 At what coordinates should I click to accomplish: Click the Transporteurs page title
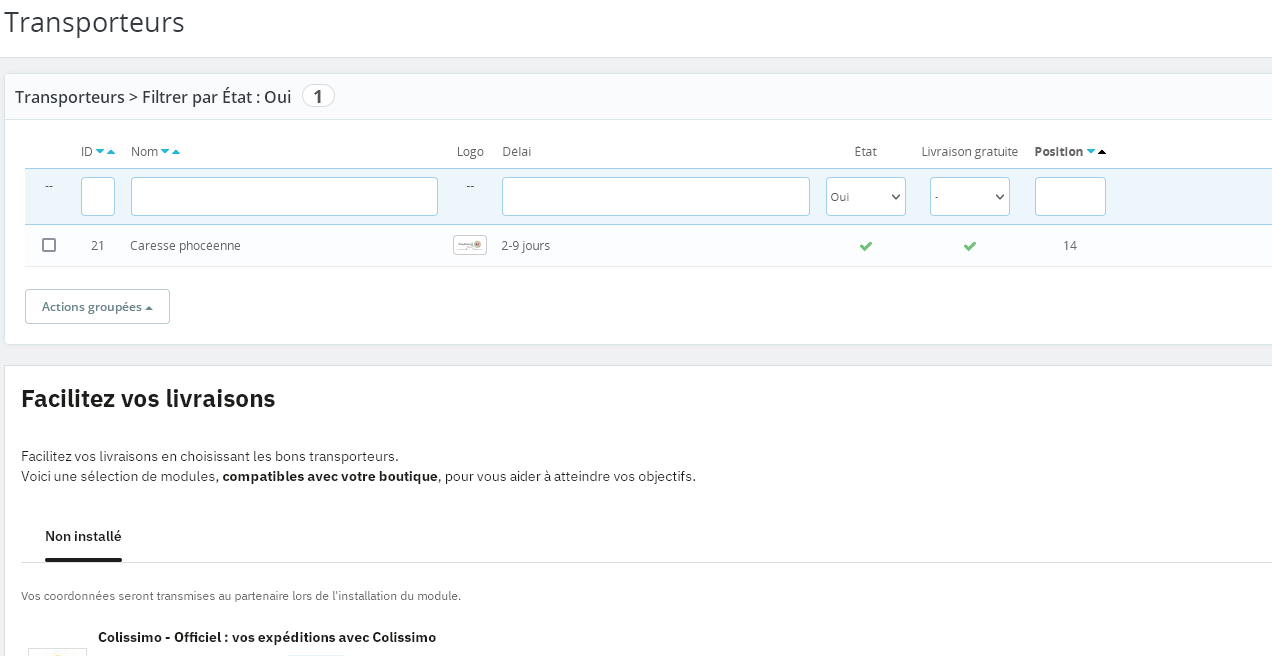coord(94,22)
